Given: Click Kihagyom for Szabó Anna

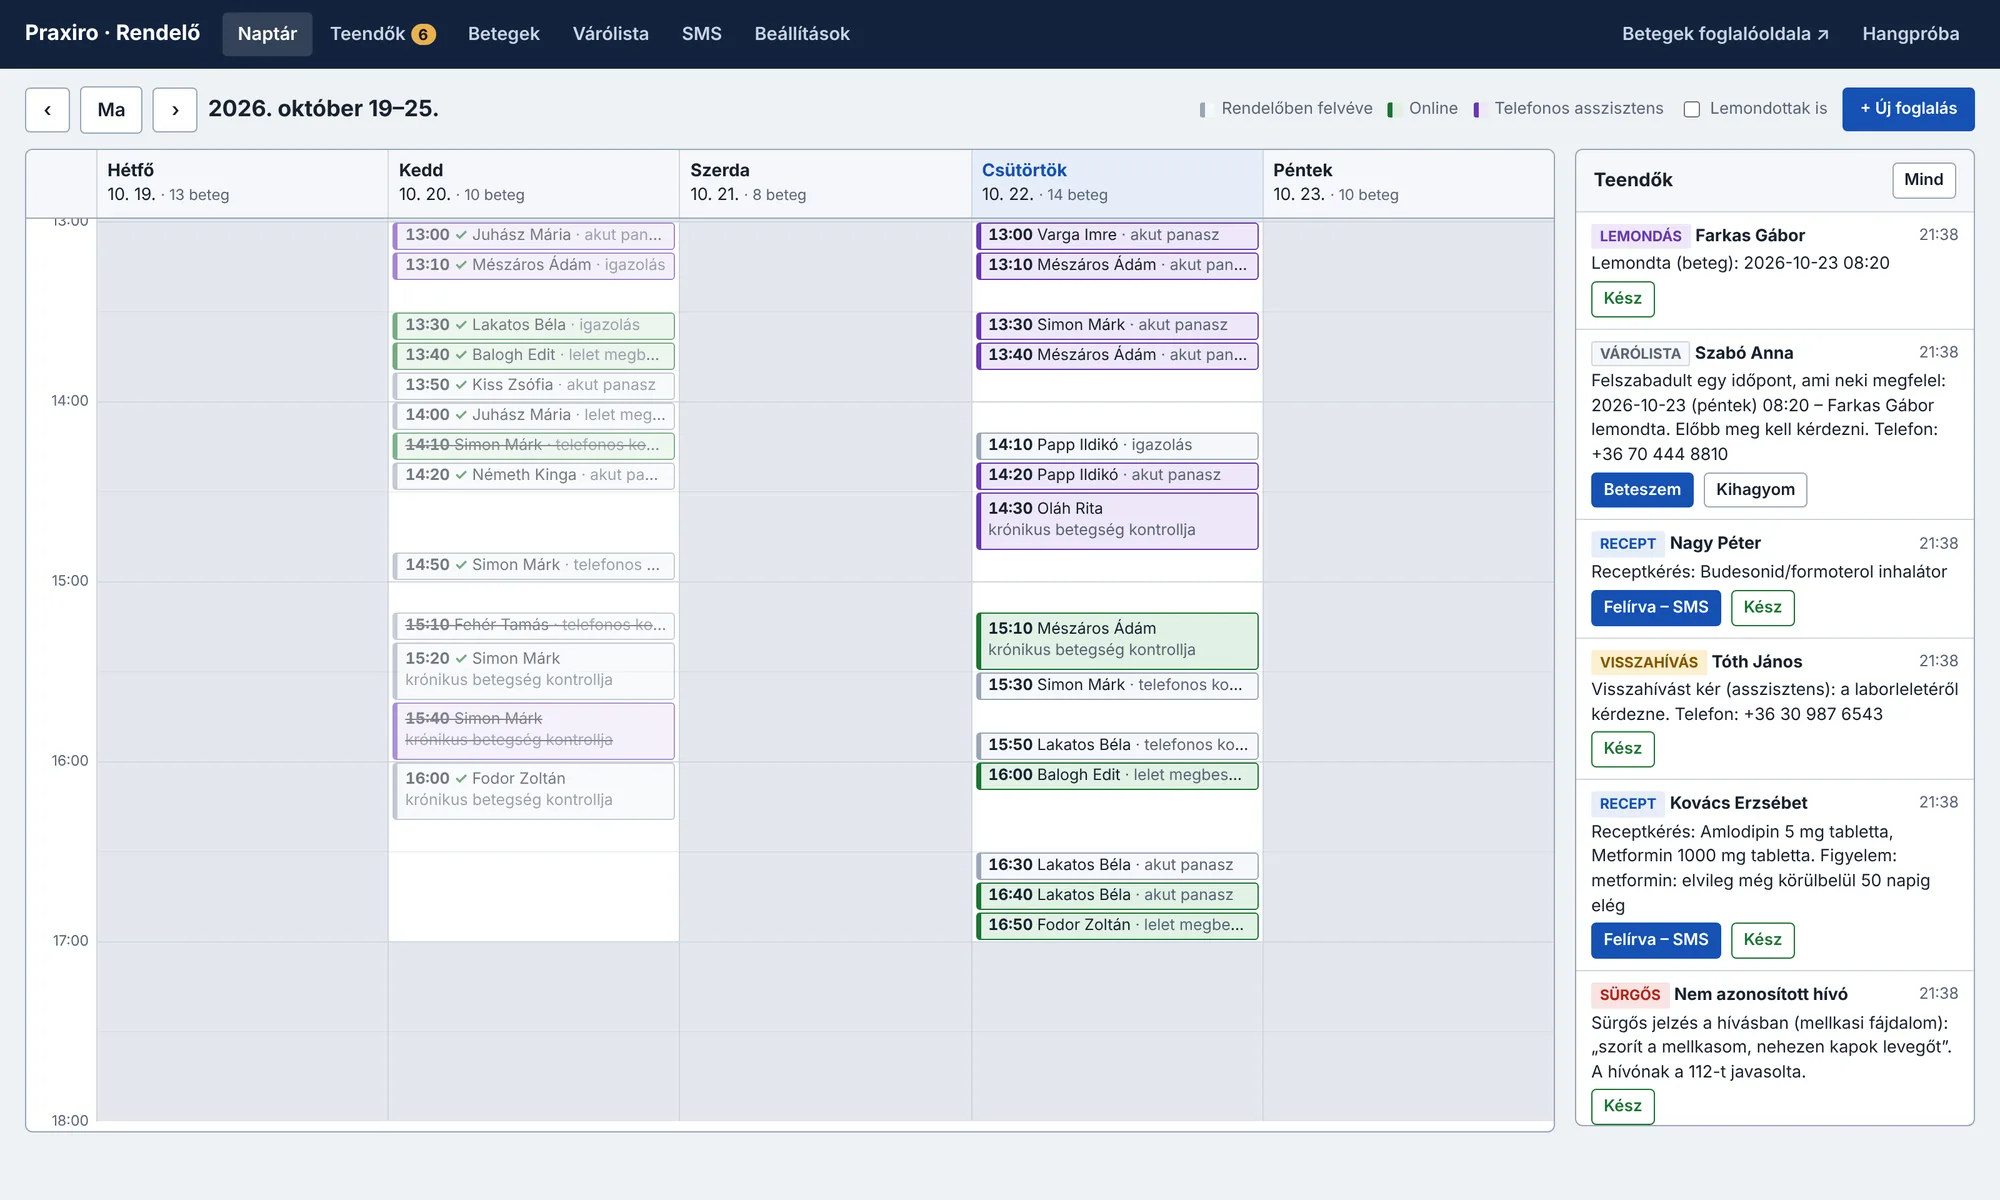Looking at the screenshot, I should pyautogui.click(x=1755, y=490).
